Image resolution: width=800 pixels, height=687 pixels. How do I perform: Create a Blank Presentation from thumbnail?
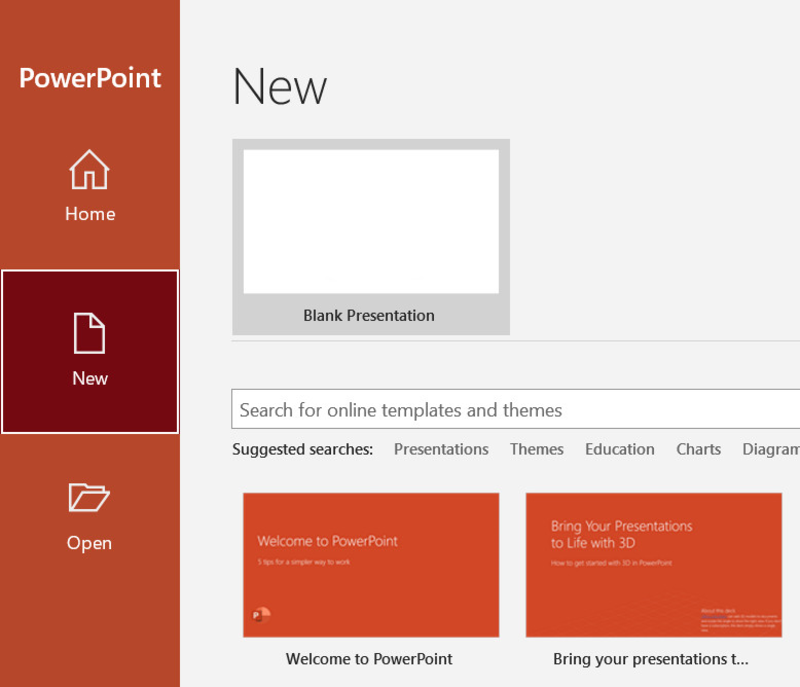[371, 221]
